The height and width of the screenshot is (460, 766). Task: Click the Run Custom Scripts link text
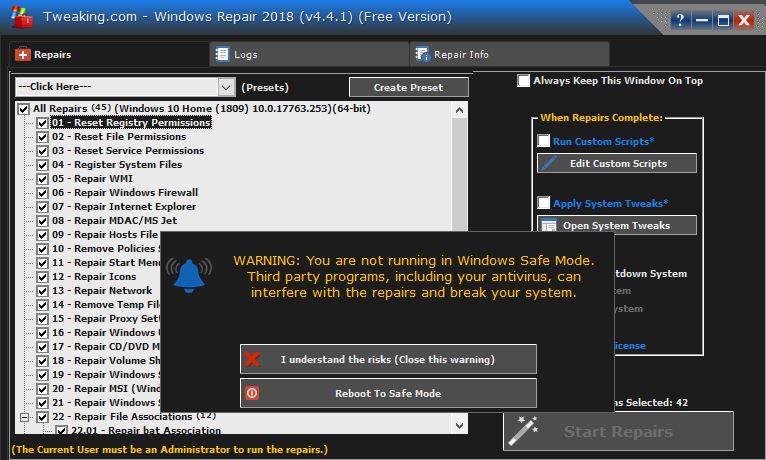point(603,142)
